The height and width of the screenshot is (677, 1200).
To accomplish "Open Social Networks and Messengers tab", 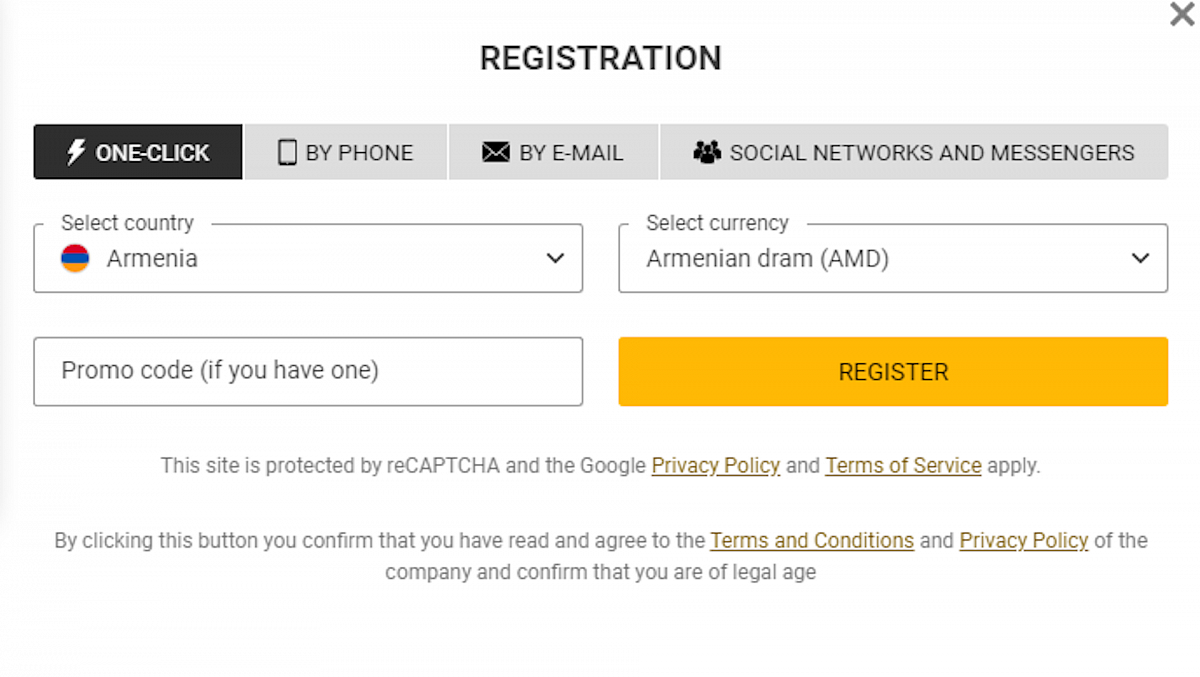I will 913,152.
